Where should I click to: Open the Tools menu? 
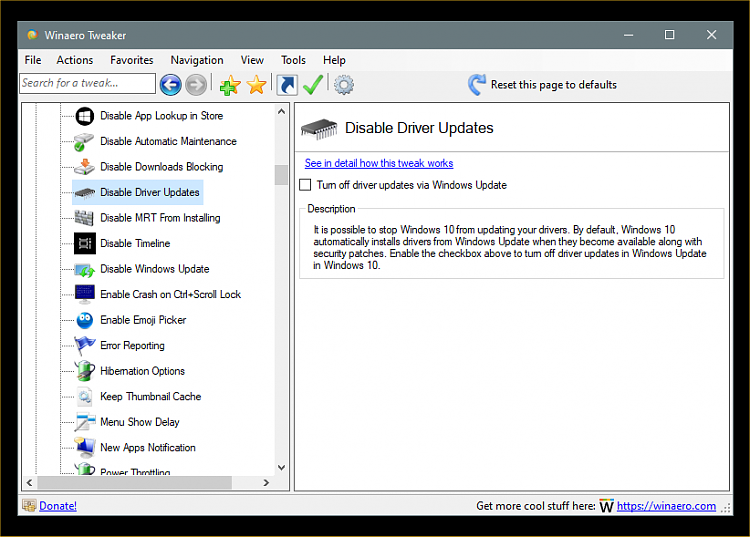coord(293,60)
